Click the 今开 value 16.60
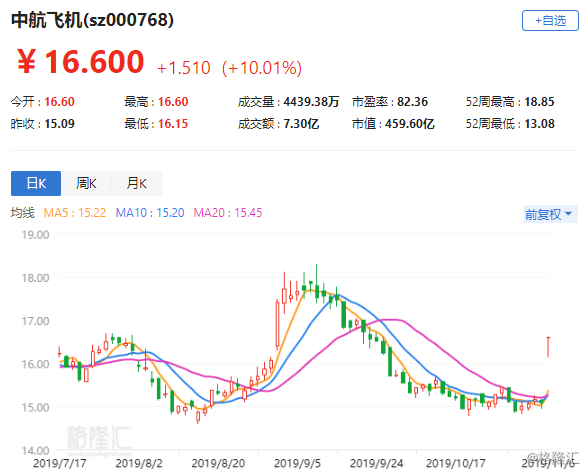 pos(60,101)
